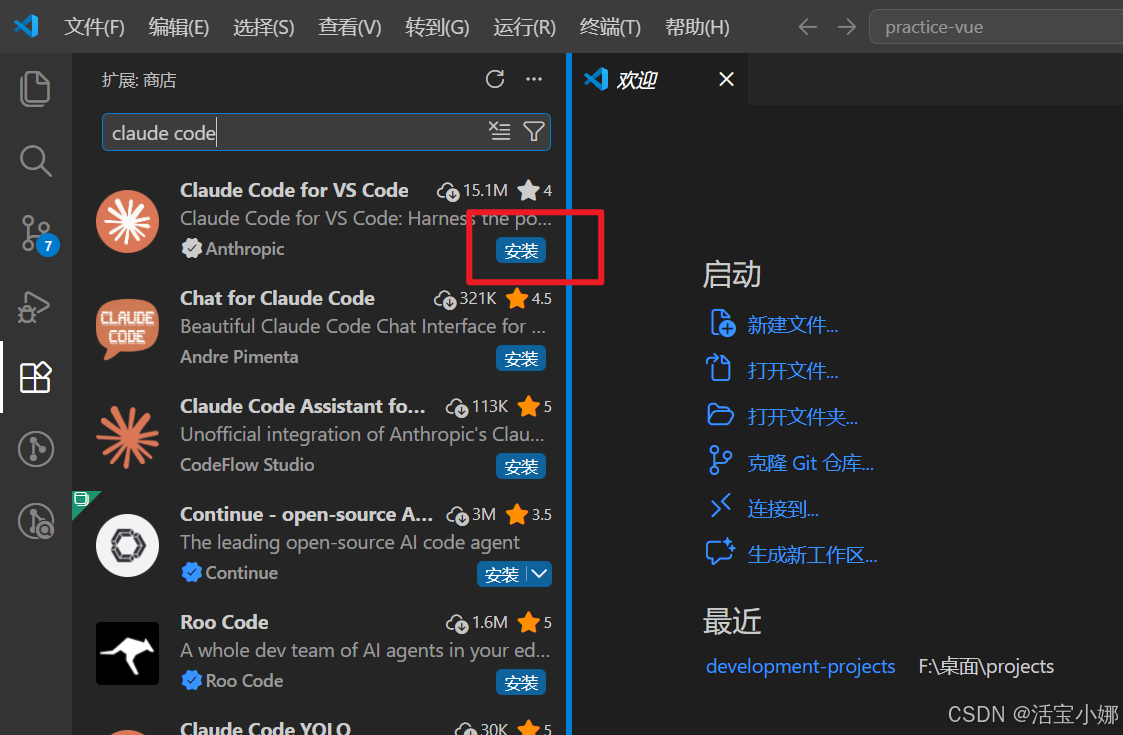Open the 查看(V) menu
This screenshot has height=735, width=1123.
(x=350, y=27)
